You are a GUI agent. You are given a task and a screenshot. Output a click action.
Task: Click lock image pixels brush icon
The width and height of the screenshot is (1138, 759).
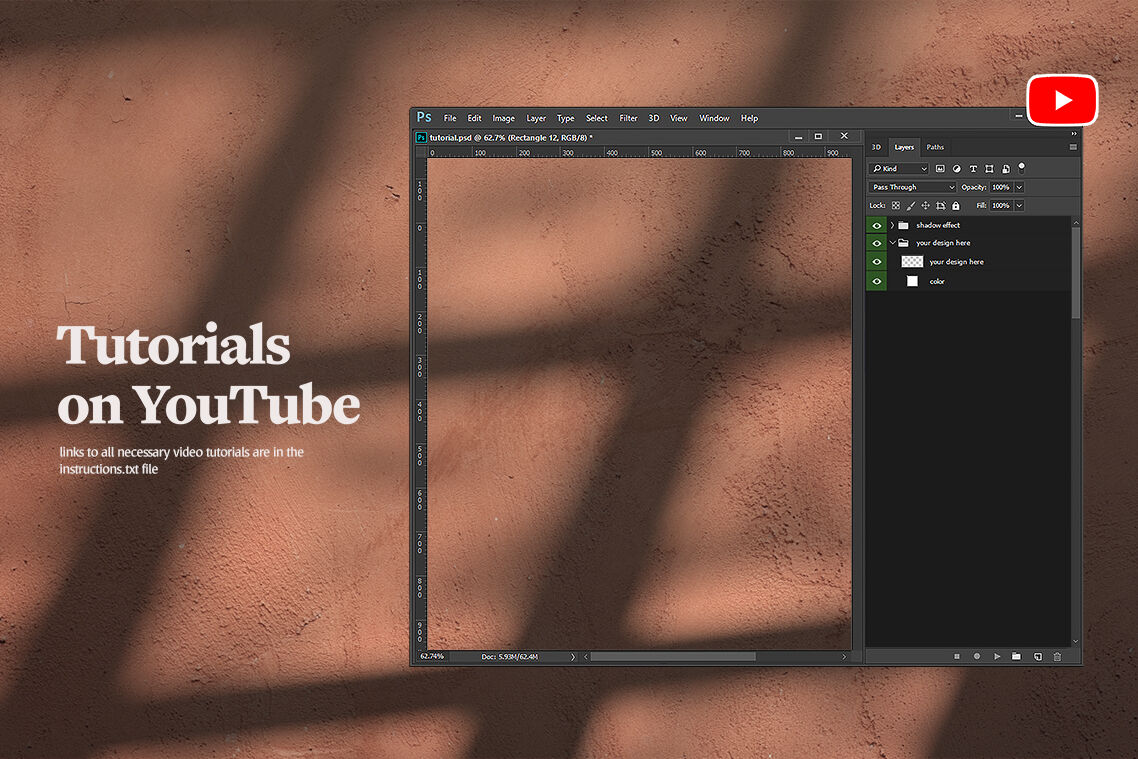click(910, 206)
